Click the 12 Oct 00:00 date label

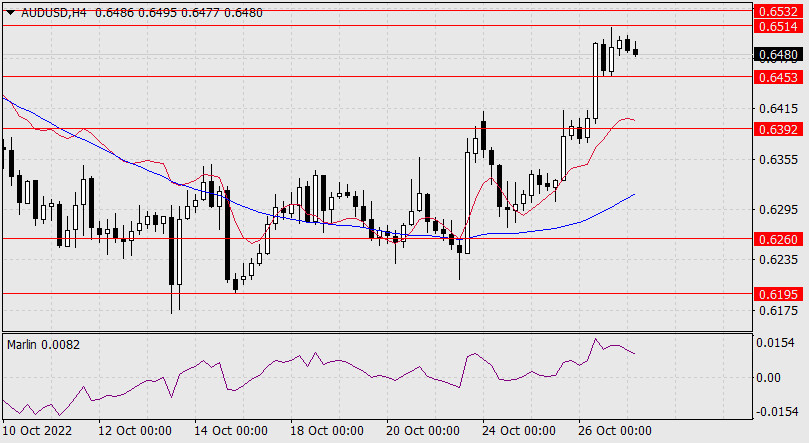click(134, 431)
